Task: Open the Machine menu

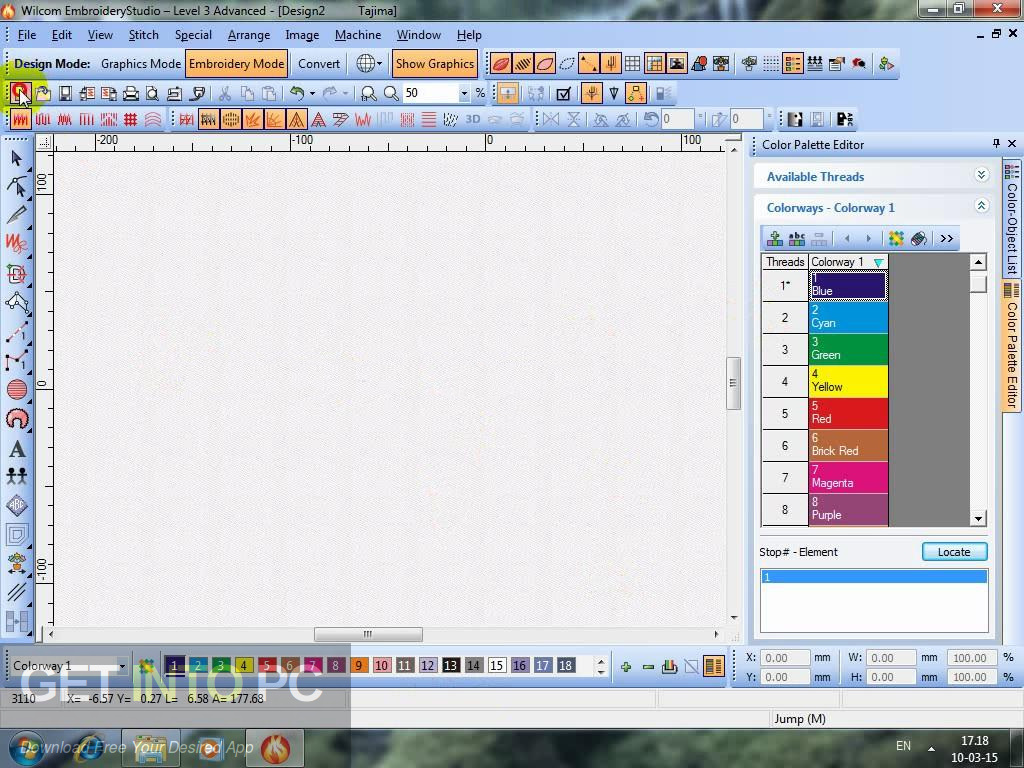Action: click(358, 35)
